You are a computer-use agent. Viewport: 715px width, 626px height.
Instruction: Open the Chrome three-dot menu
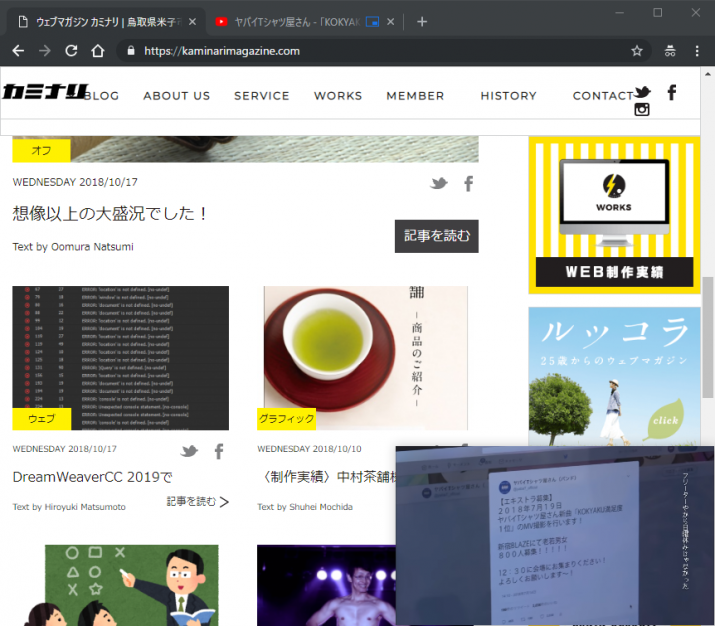697,51
